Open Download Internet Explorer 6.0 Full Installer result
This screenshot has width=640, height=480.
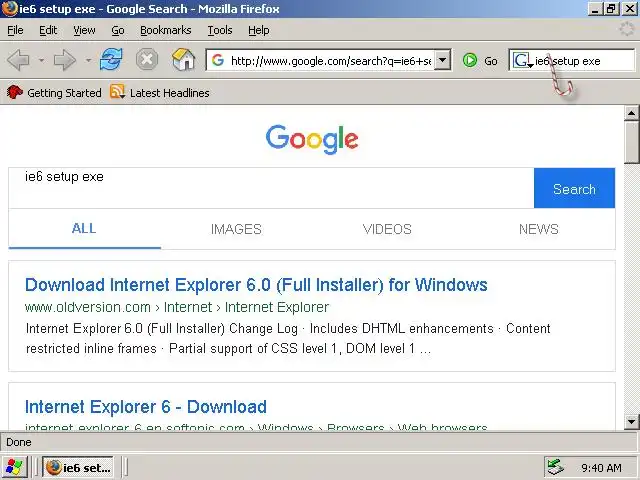[256, 285]
